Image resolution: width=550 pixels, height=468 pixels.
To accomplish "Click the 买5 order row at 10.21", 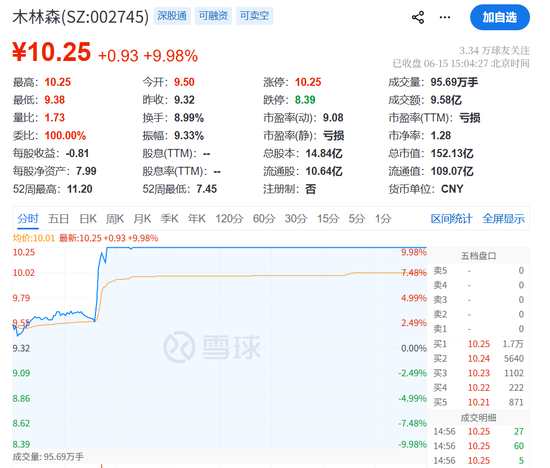I will click(478, 402).
